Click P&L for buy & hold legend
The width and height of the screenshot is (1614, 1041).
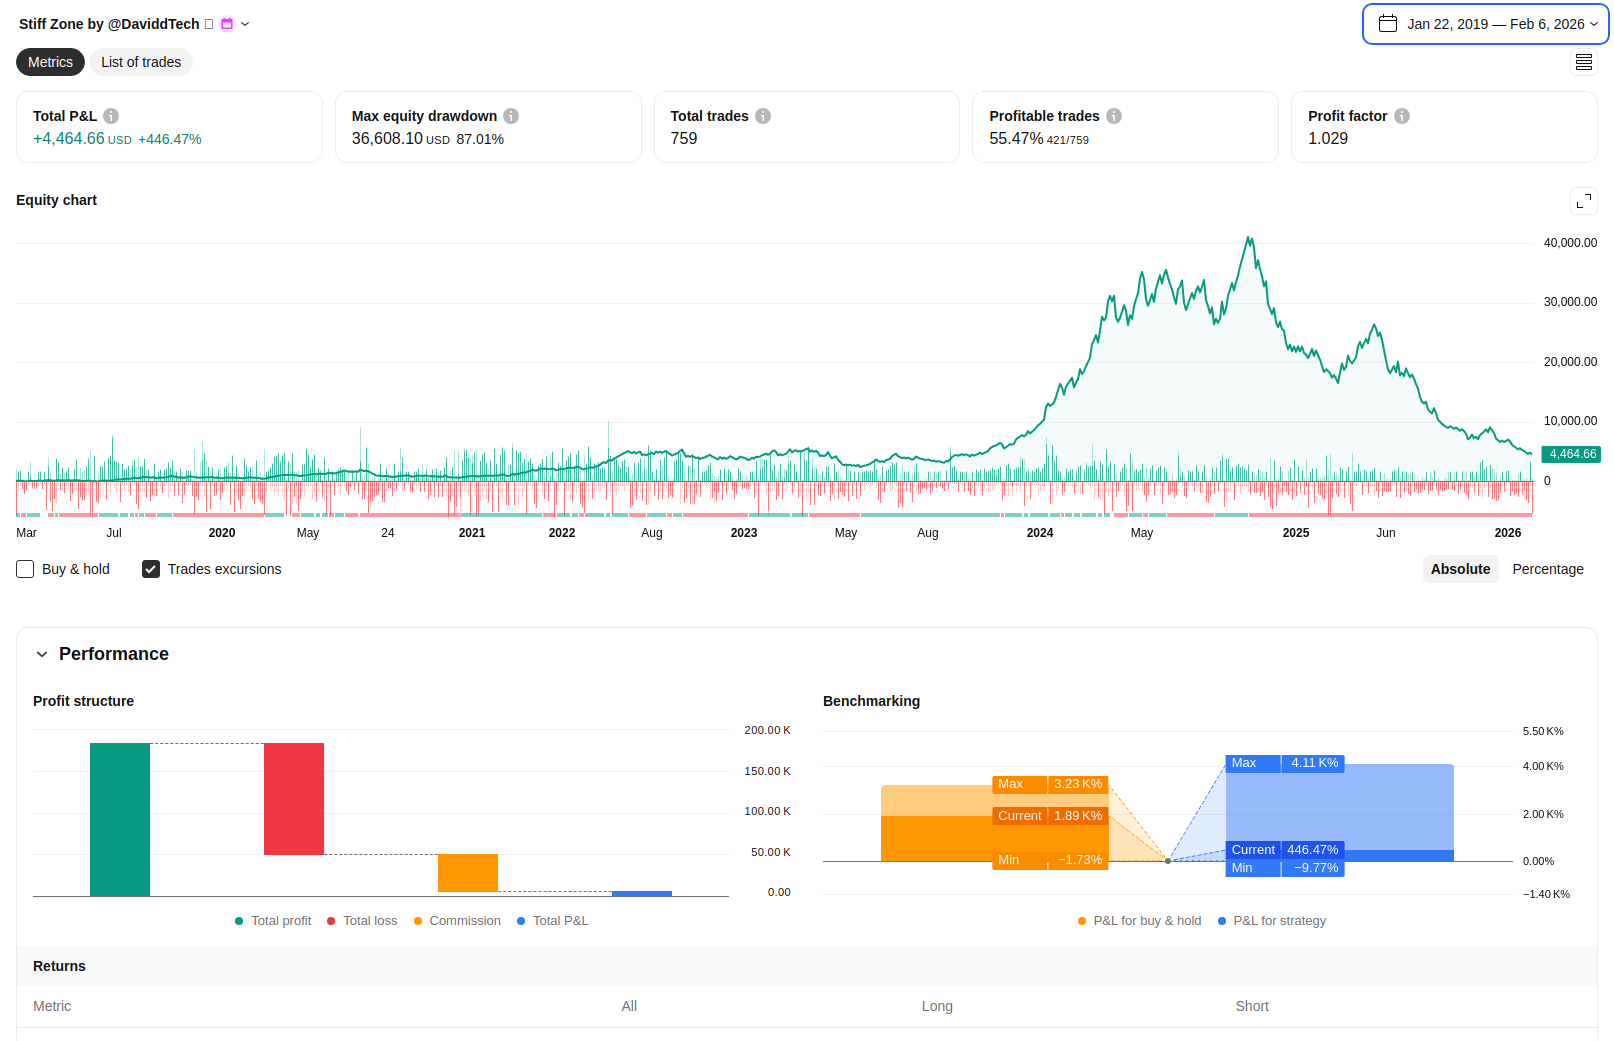coord(1140,921)
